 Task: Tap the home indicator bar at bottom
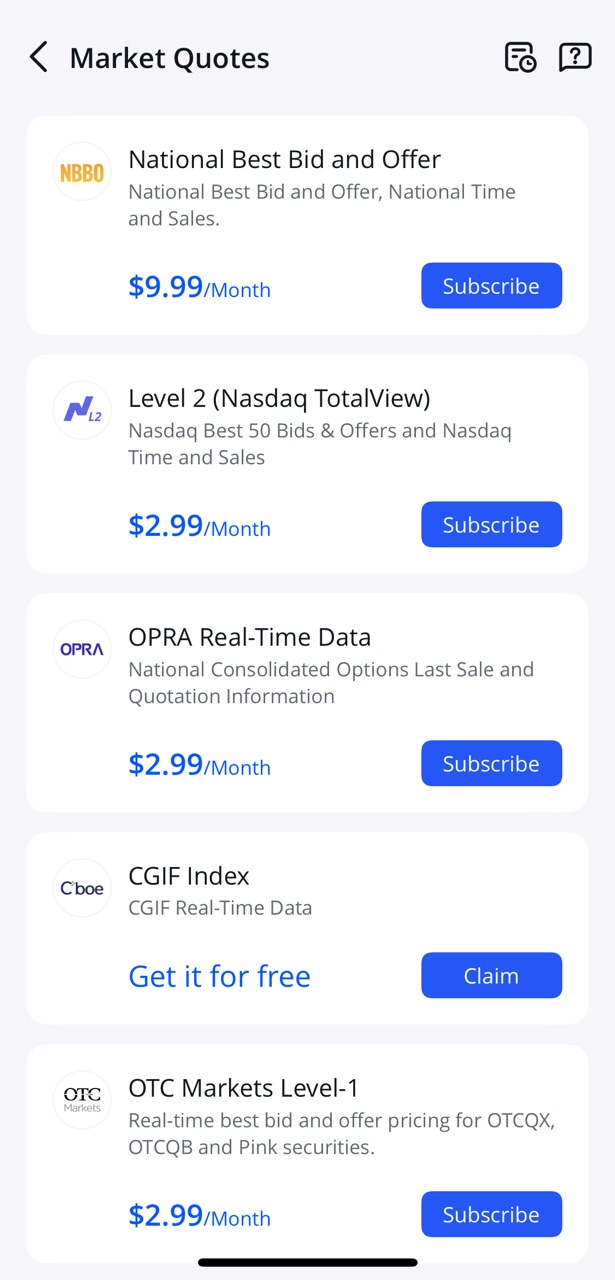coord(307,1262)
